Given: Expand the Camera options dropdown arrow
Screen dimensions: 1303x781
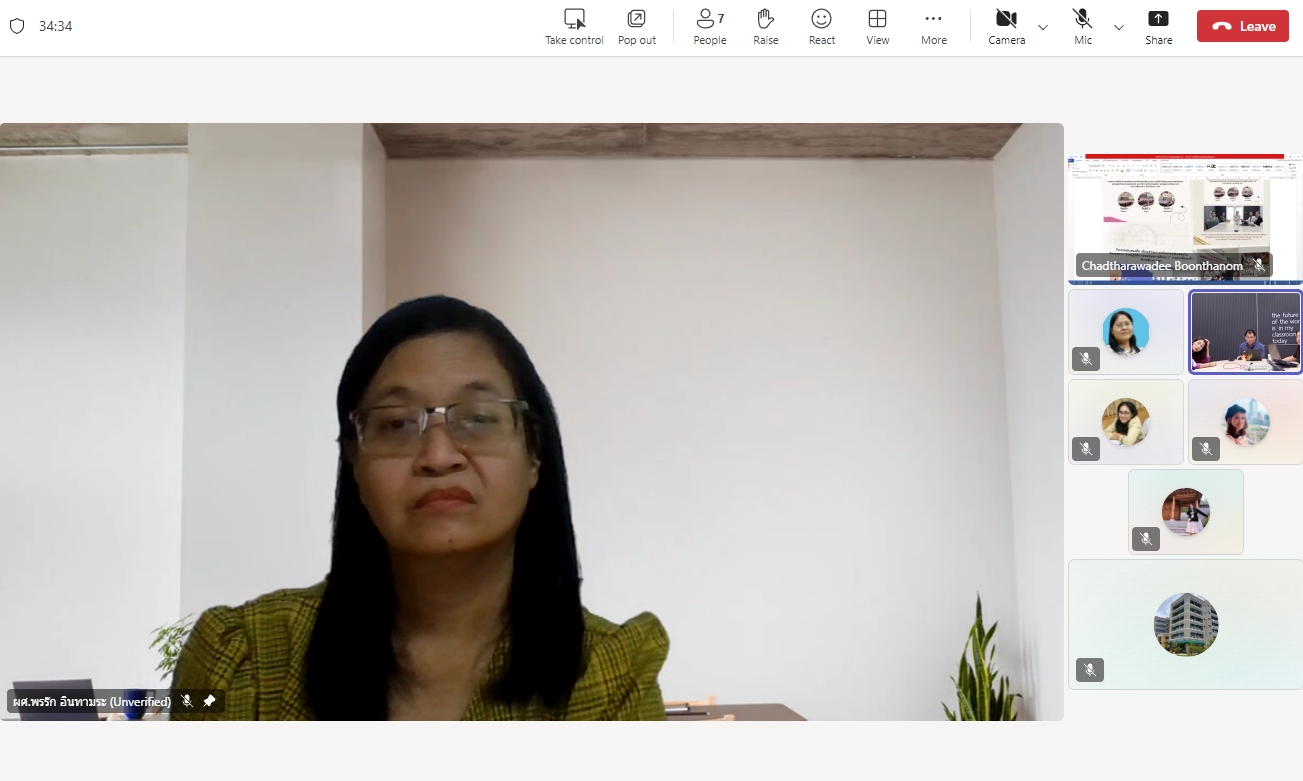Looking at the screenshot, I should click(x=1043, y=27).
